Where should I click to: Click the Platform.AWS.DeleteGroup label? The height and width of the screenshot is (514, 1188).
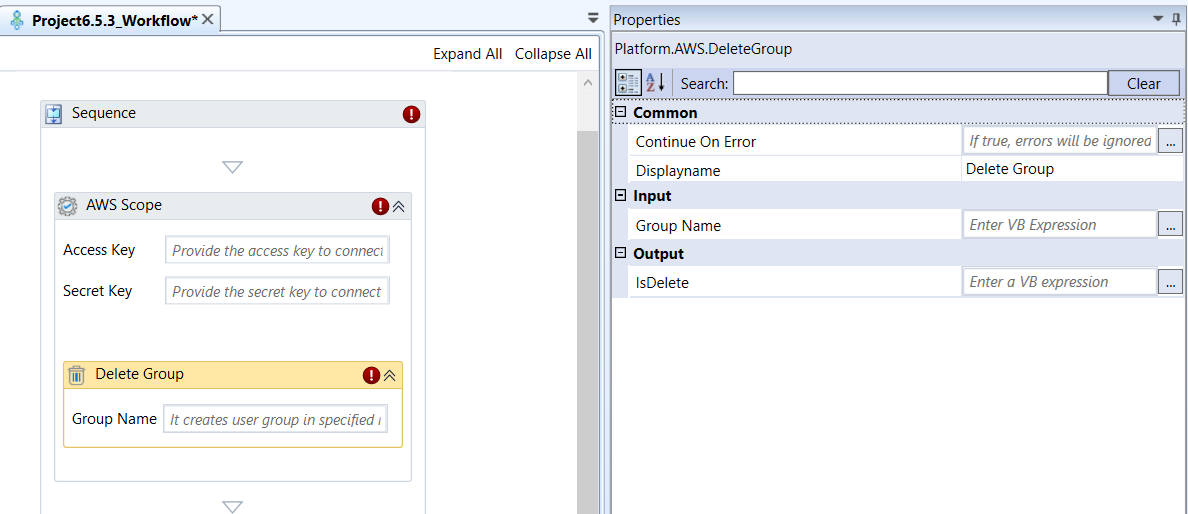[704, 49]
